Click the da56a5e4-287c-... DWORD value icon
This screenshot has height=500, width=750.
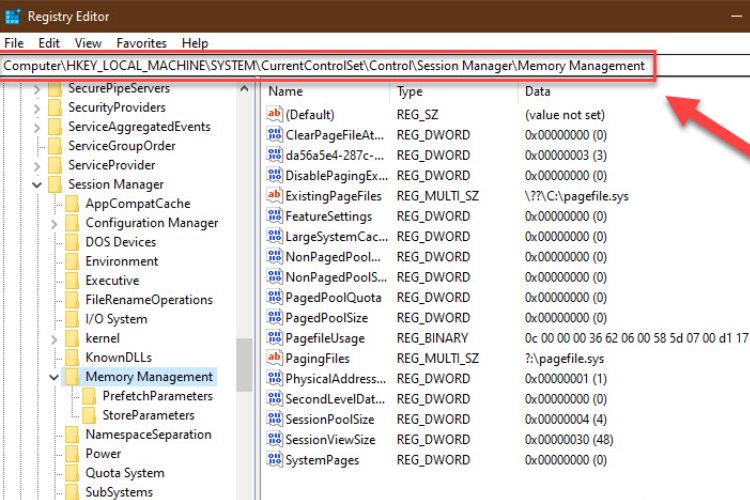click(x=275, y=155)
